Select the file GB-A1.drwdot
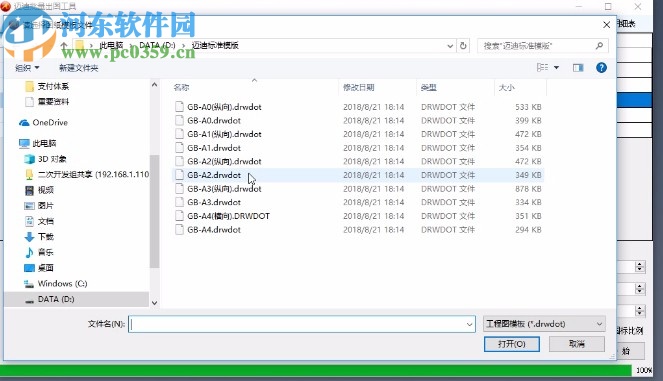 [358, 148]
